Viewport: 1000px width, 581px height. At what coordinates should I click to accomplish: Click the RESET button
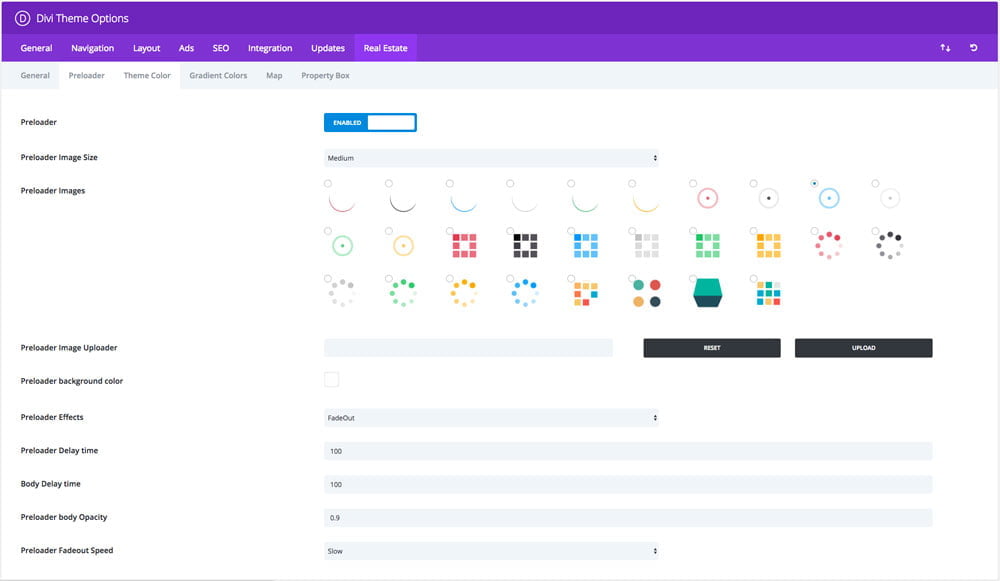[x=712, y=348]
